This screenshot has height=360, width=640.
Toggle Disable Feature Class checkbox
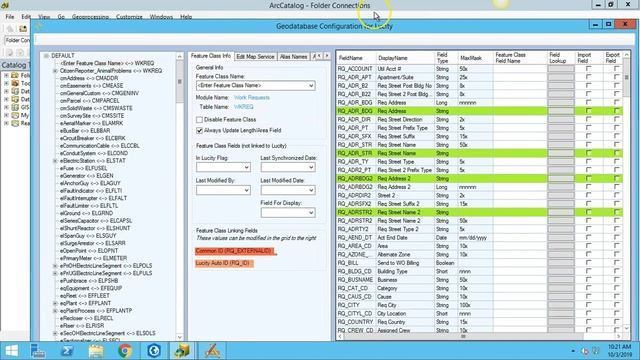(x=199, y=120)
